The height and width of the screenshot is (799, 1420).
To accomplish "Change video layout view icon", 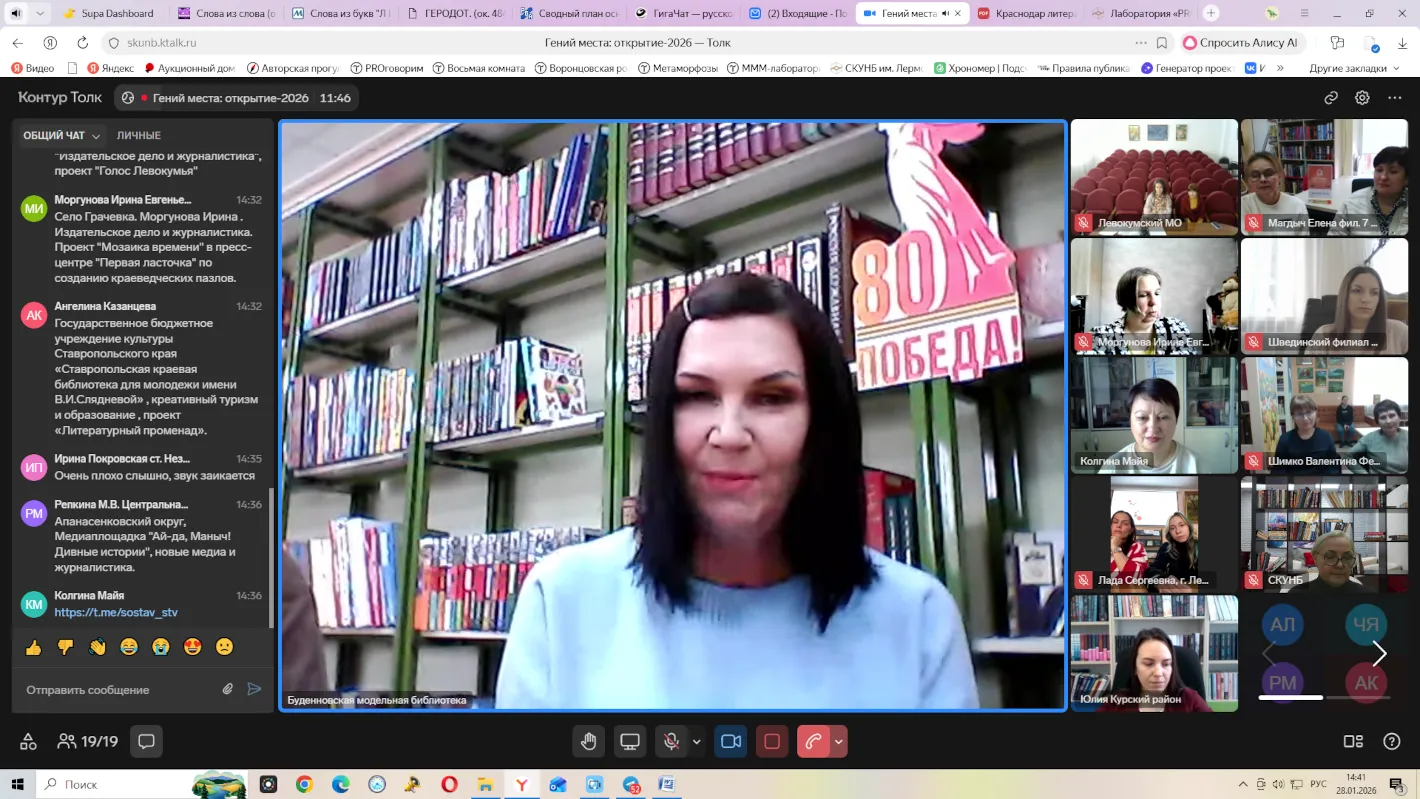I will [x=1353, y=741].
